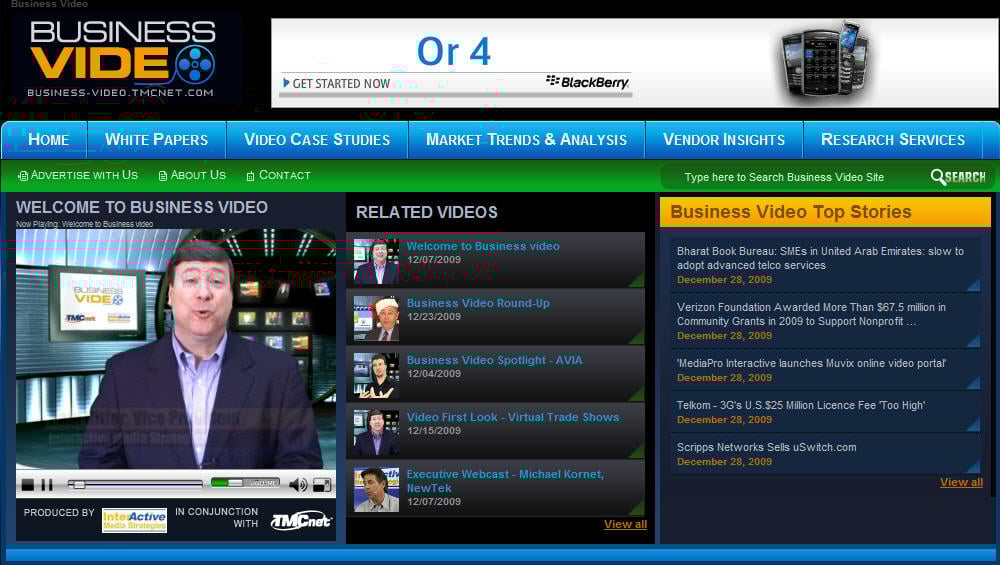Open the Vendor Insights tab
The height and width of the screenshot is (565, 1000).
[x=723, y=140]
